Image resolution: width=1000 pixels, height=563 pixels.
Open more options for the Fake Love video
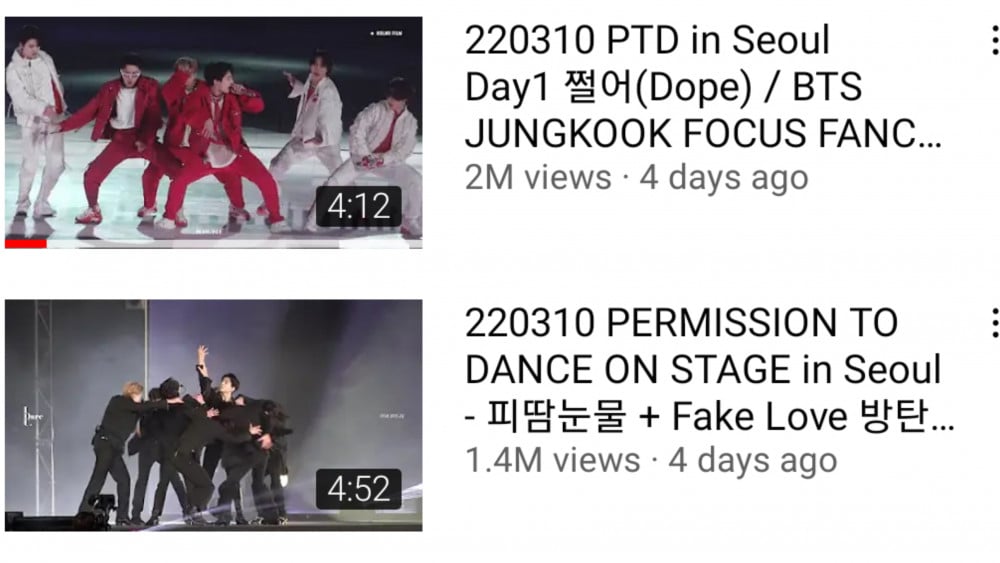(x=994, y=323)
